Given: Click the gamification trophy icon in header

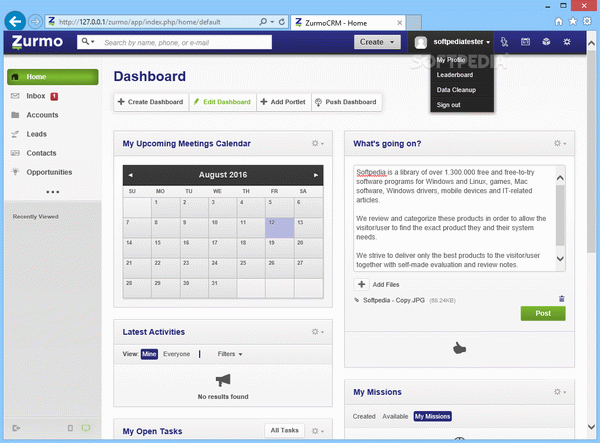Looking at the screenshot, I should [505, 42].
